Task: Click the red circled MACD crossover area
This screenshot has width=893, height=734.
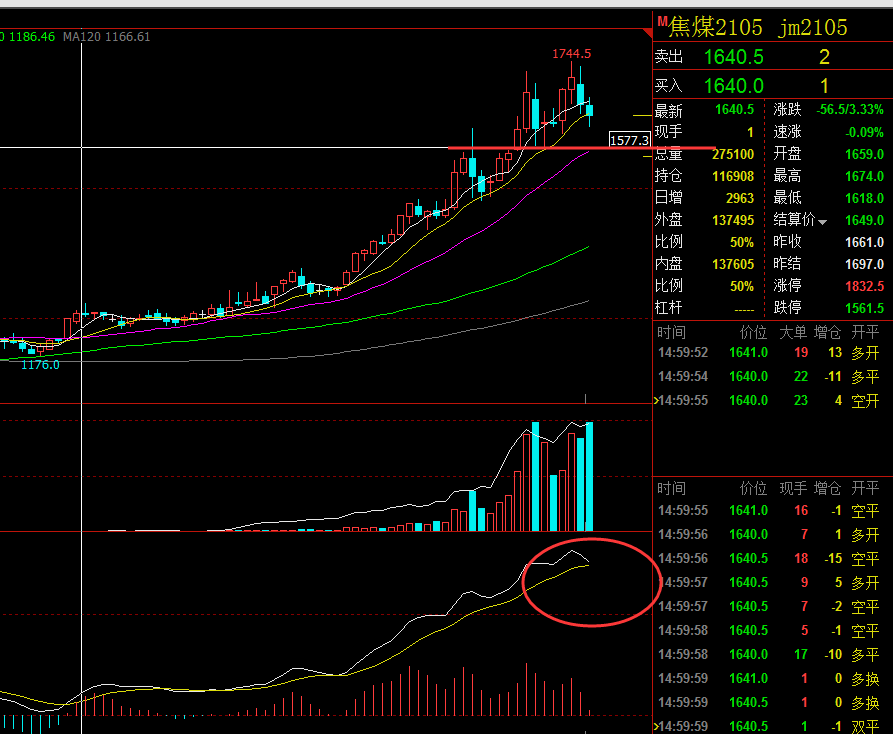Action: click(590, 582)
